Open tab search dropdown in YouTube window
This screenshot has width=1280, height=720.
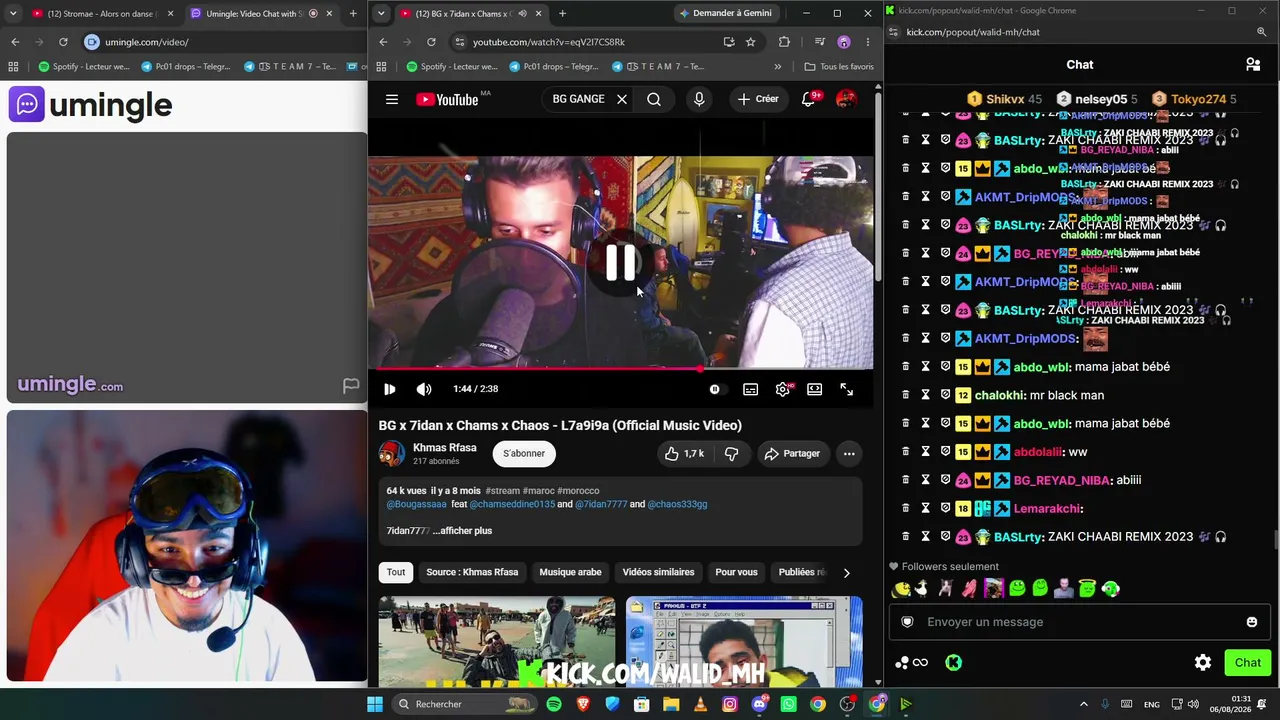tap(381, 13)
